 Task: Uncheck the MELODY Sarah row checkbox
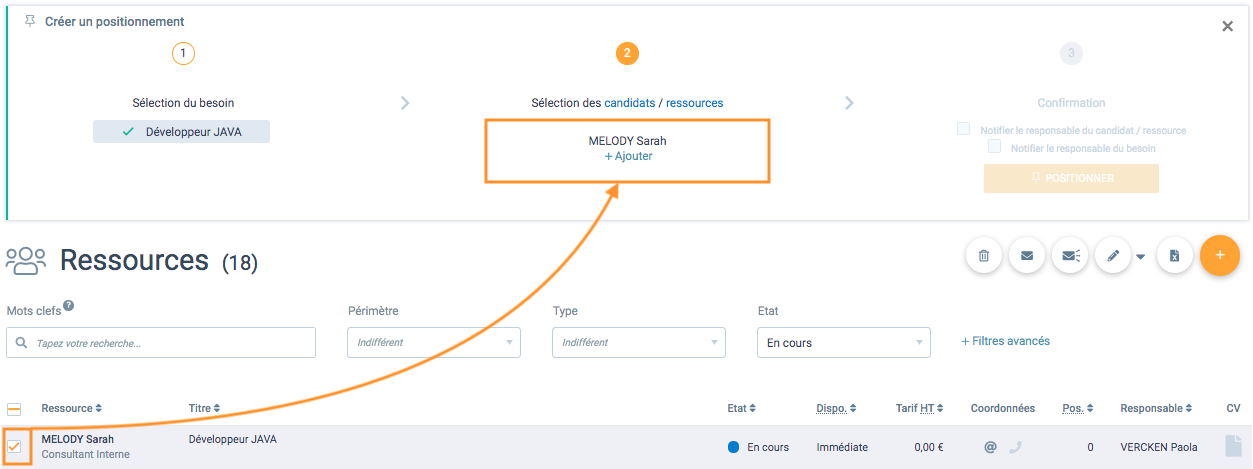pyautogui.click(x=14, y=446)
